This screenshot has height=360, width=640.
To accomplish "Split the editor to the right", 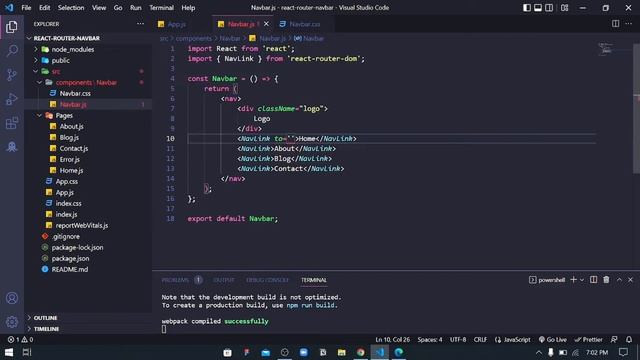I will pos(615,24).
